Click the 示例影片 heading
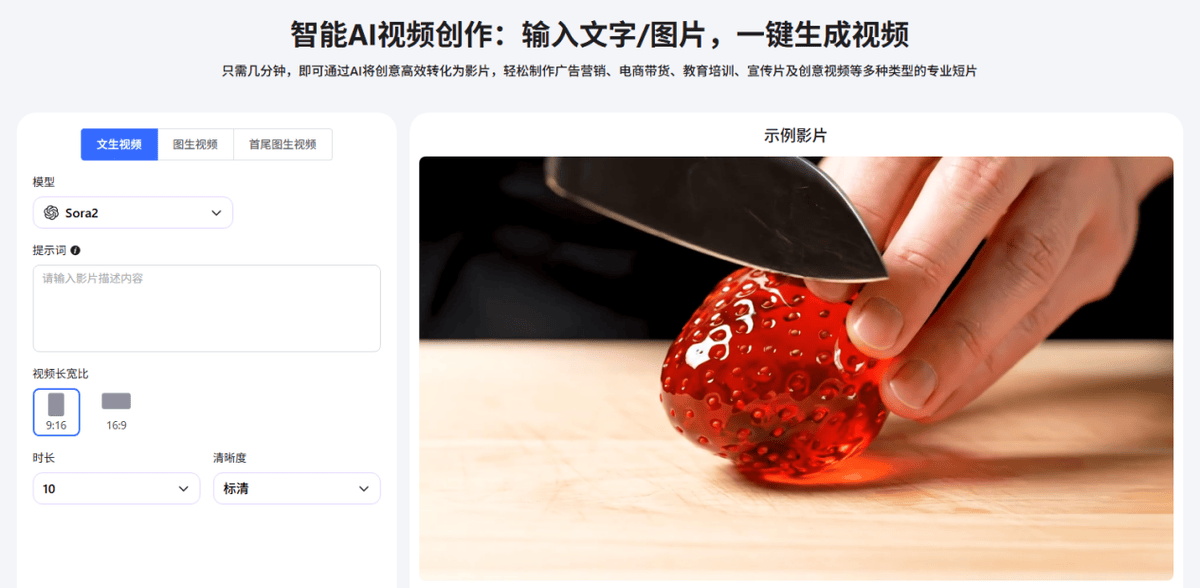 point(796,135)
